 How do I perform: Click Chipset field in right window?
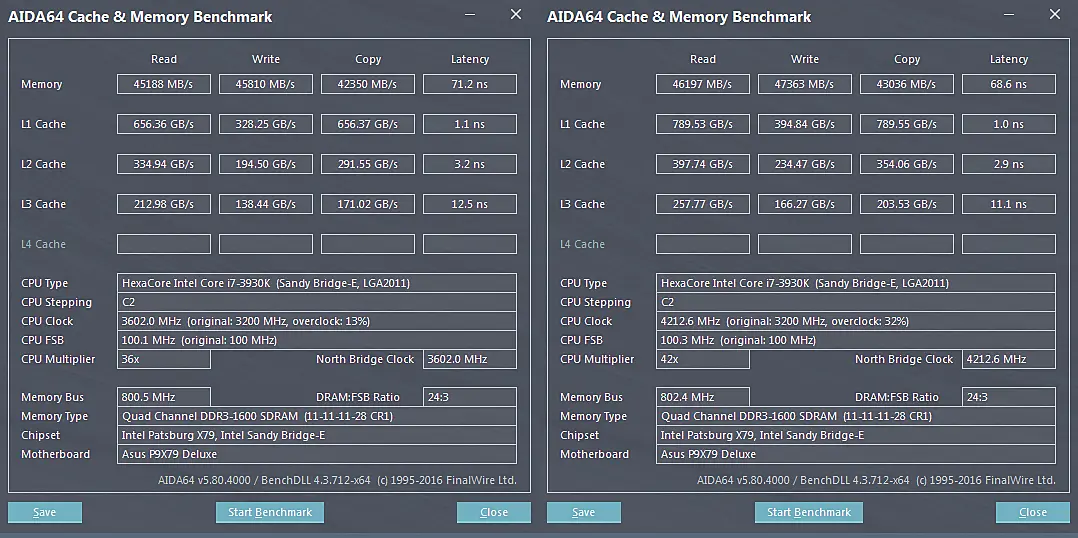click(856, 435)
